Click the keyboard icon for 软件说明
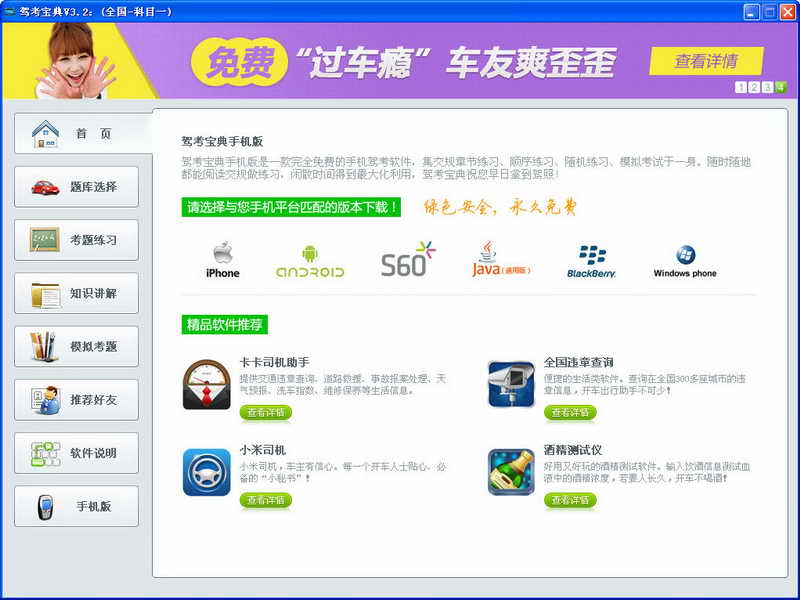800x600 pixels. tap(45, 454)
